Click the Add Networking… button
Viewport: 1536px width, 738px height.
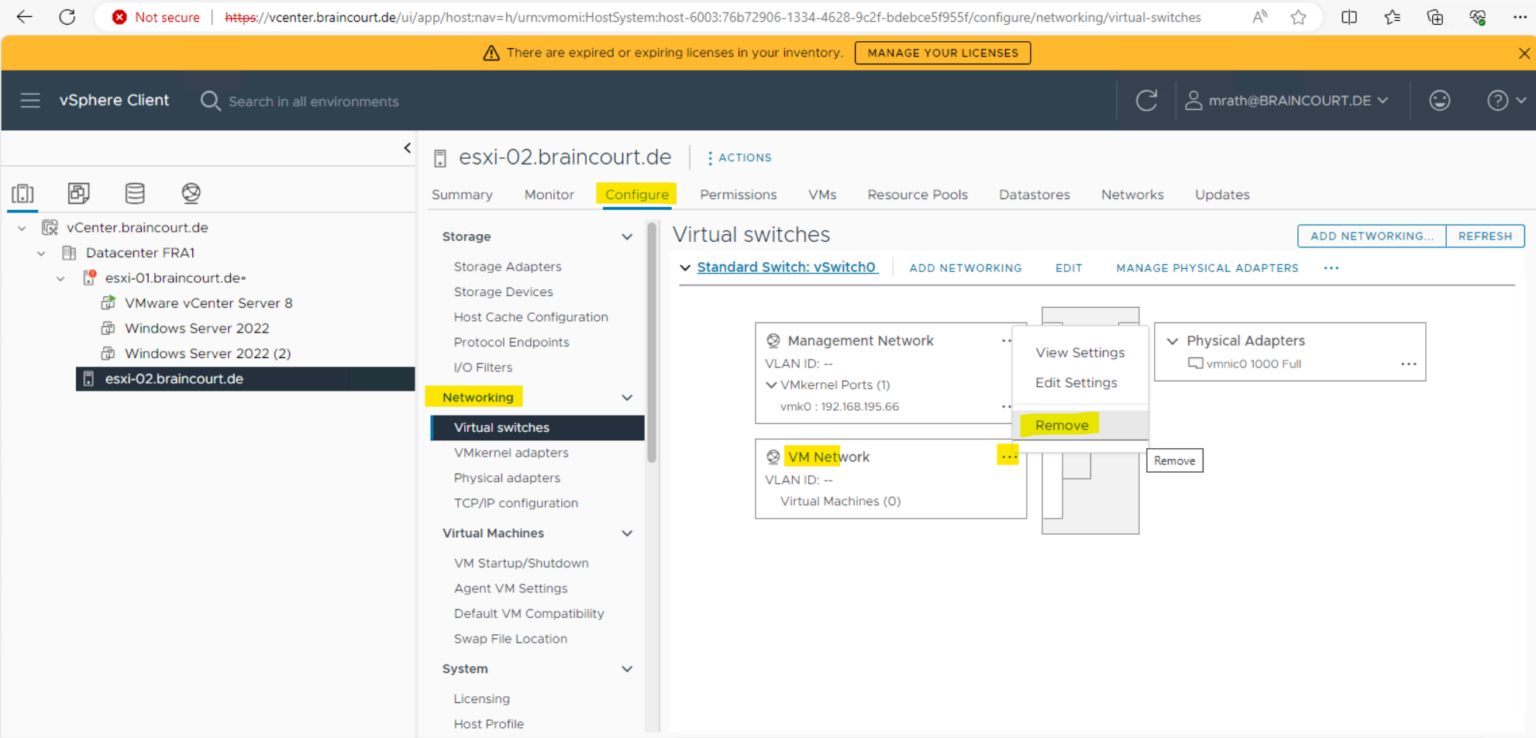click(1371, 236)
